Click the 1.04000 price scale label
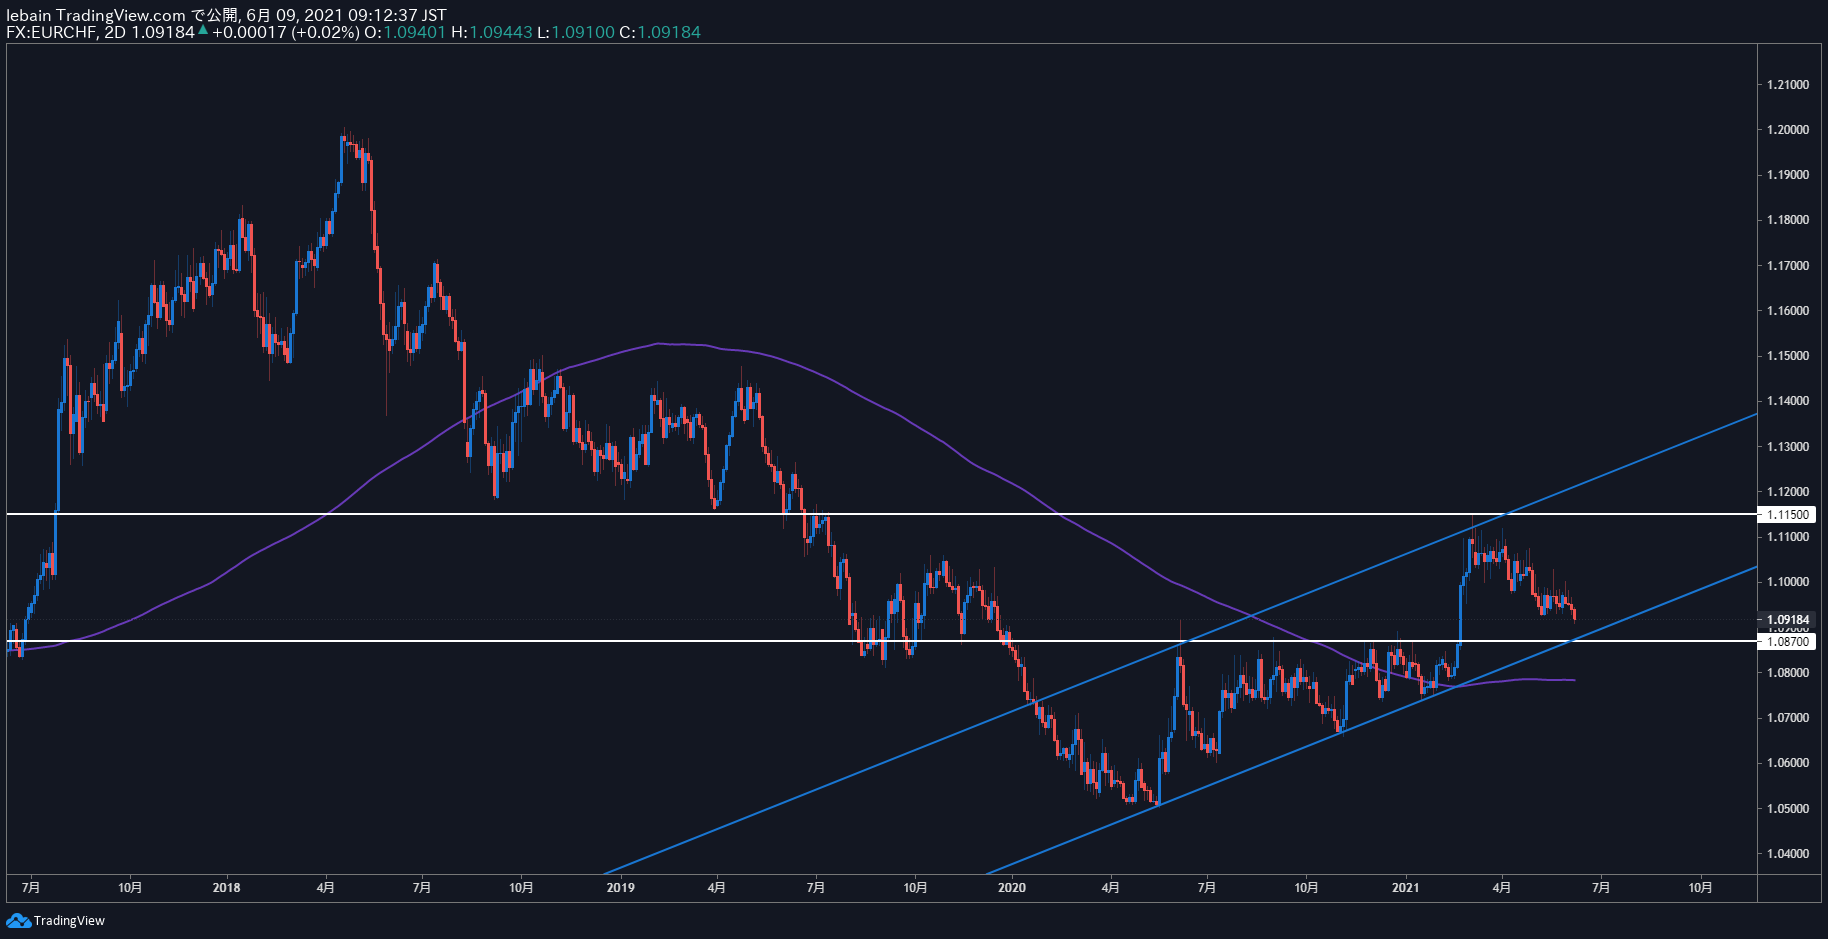Image resolution: width=1828 pixels, height=939 pixels. click(1788, 854)
